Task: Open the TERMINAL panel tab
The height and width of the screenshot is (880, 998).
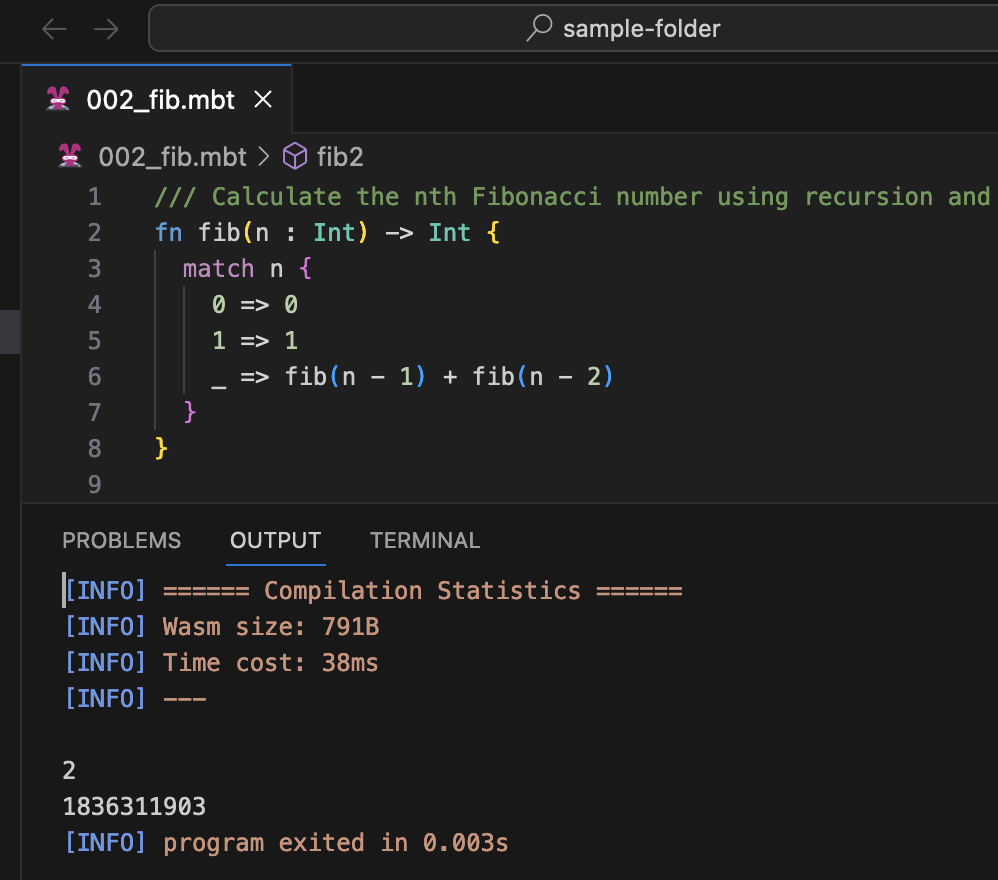Action: (425, 541)
